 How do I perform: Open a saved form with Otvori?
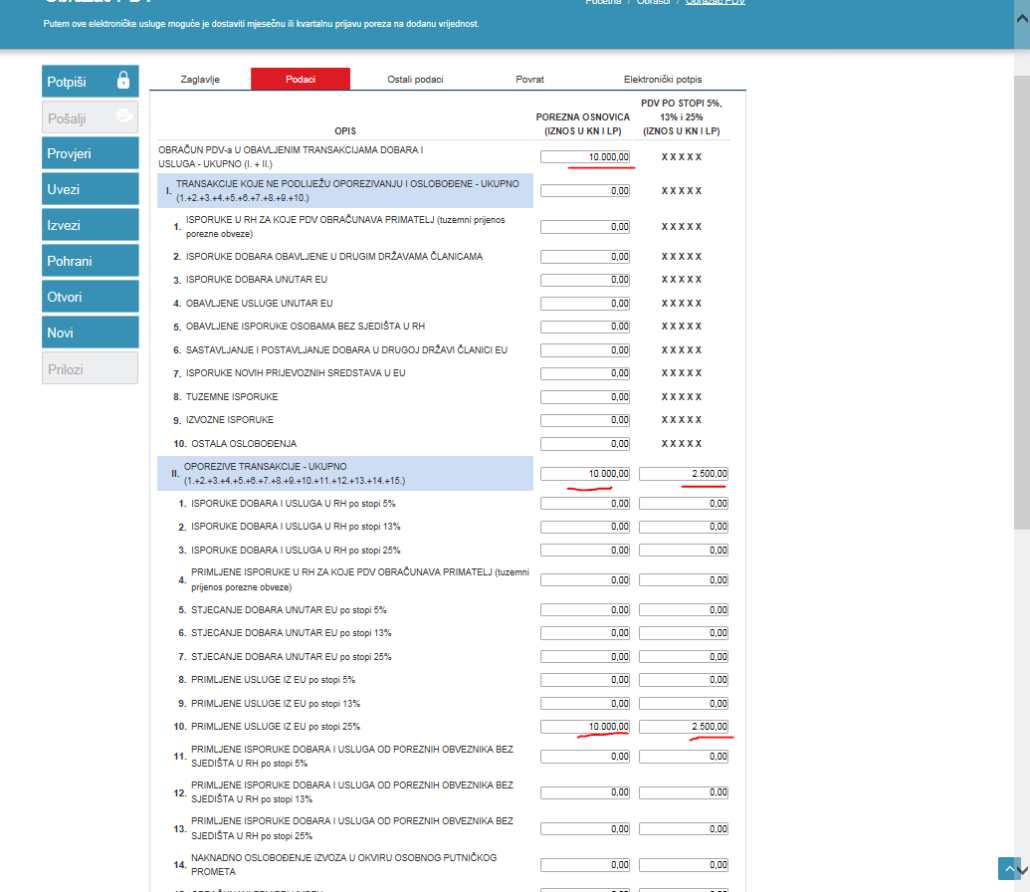click(x=88, y=296)
